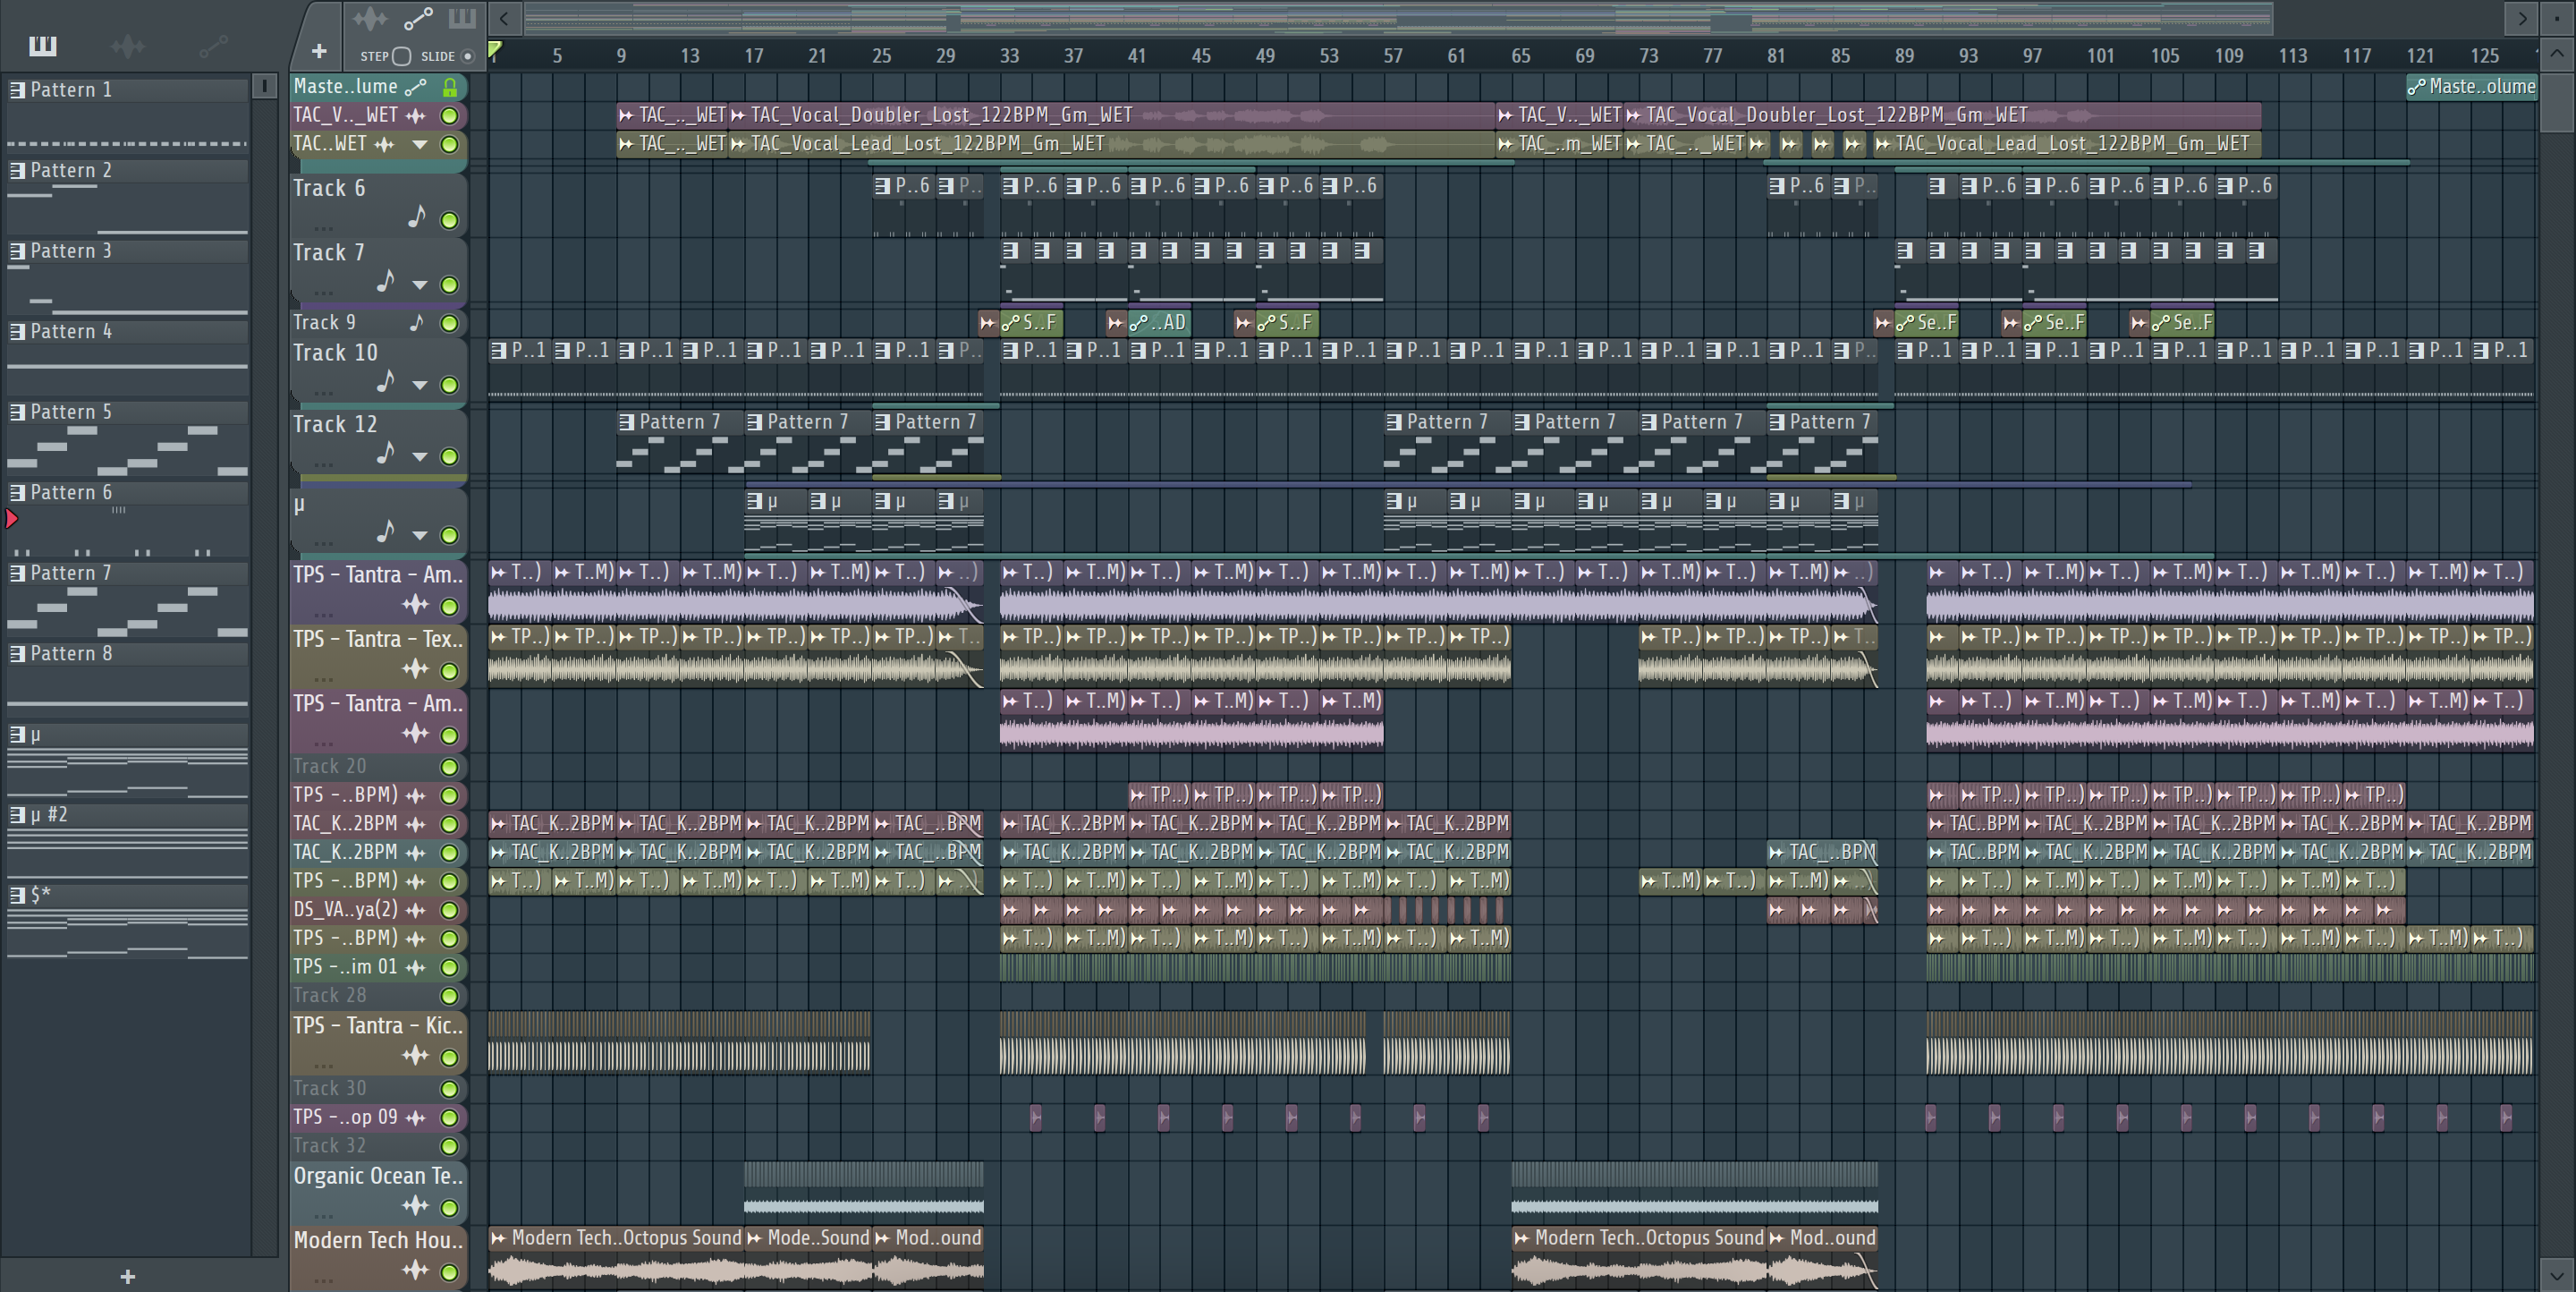This screenshot has height=1292, width=2576.
Task: Click the green playback position marker
Action: pyautogui.click(x=494, y=48)
